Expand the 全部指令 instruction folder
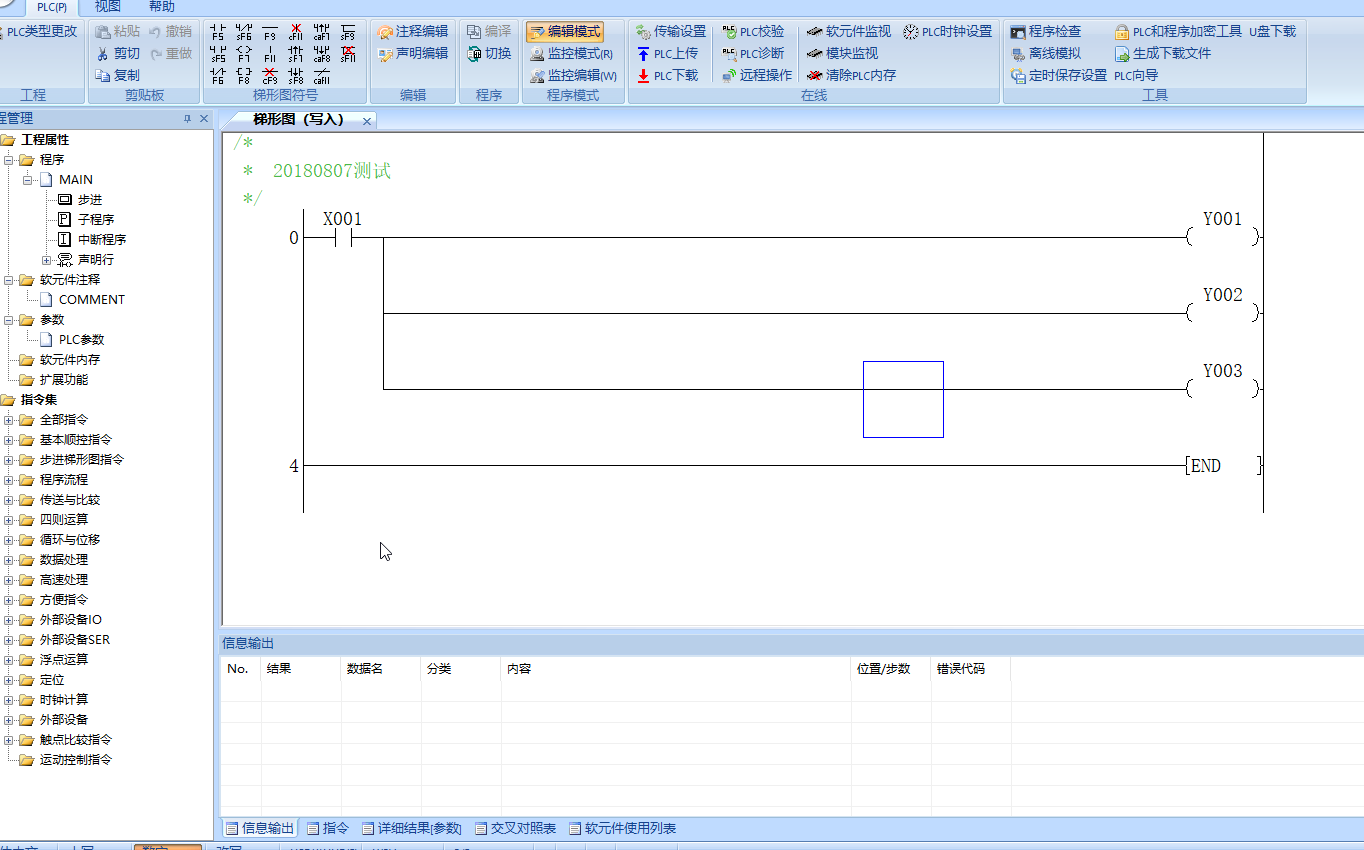This screenshot has height=850, width=1364. point(9,420)
